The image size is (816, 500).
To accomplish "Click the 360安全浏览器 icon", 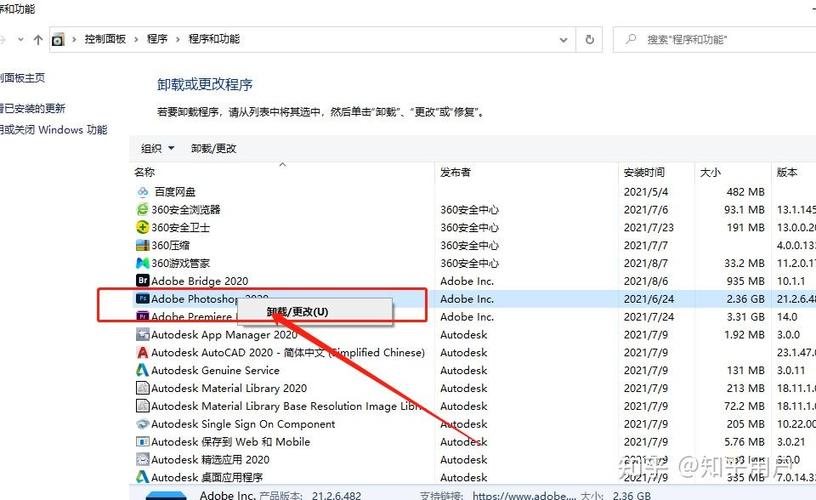I will (x=142, y=210).
